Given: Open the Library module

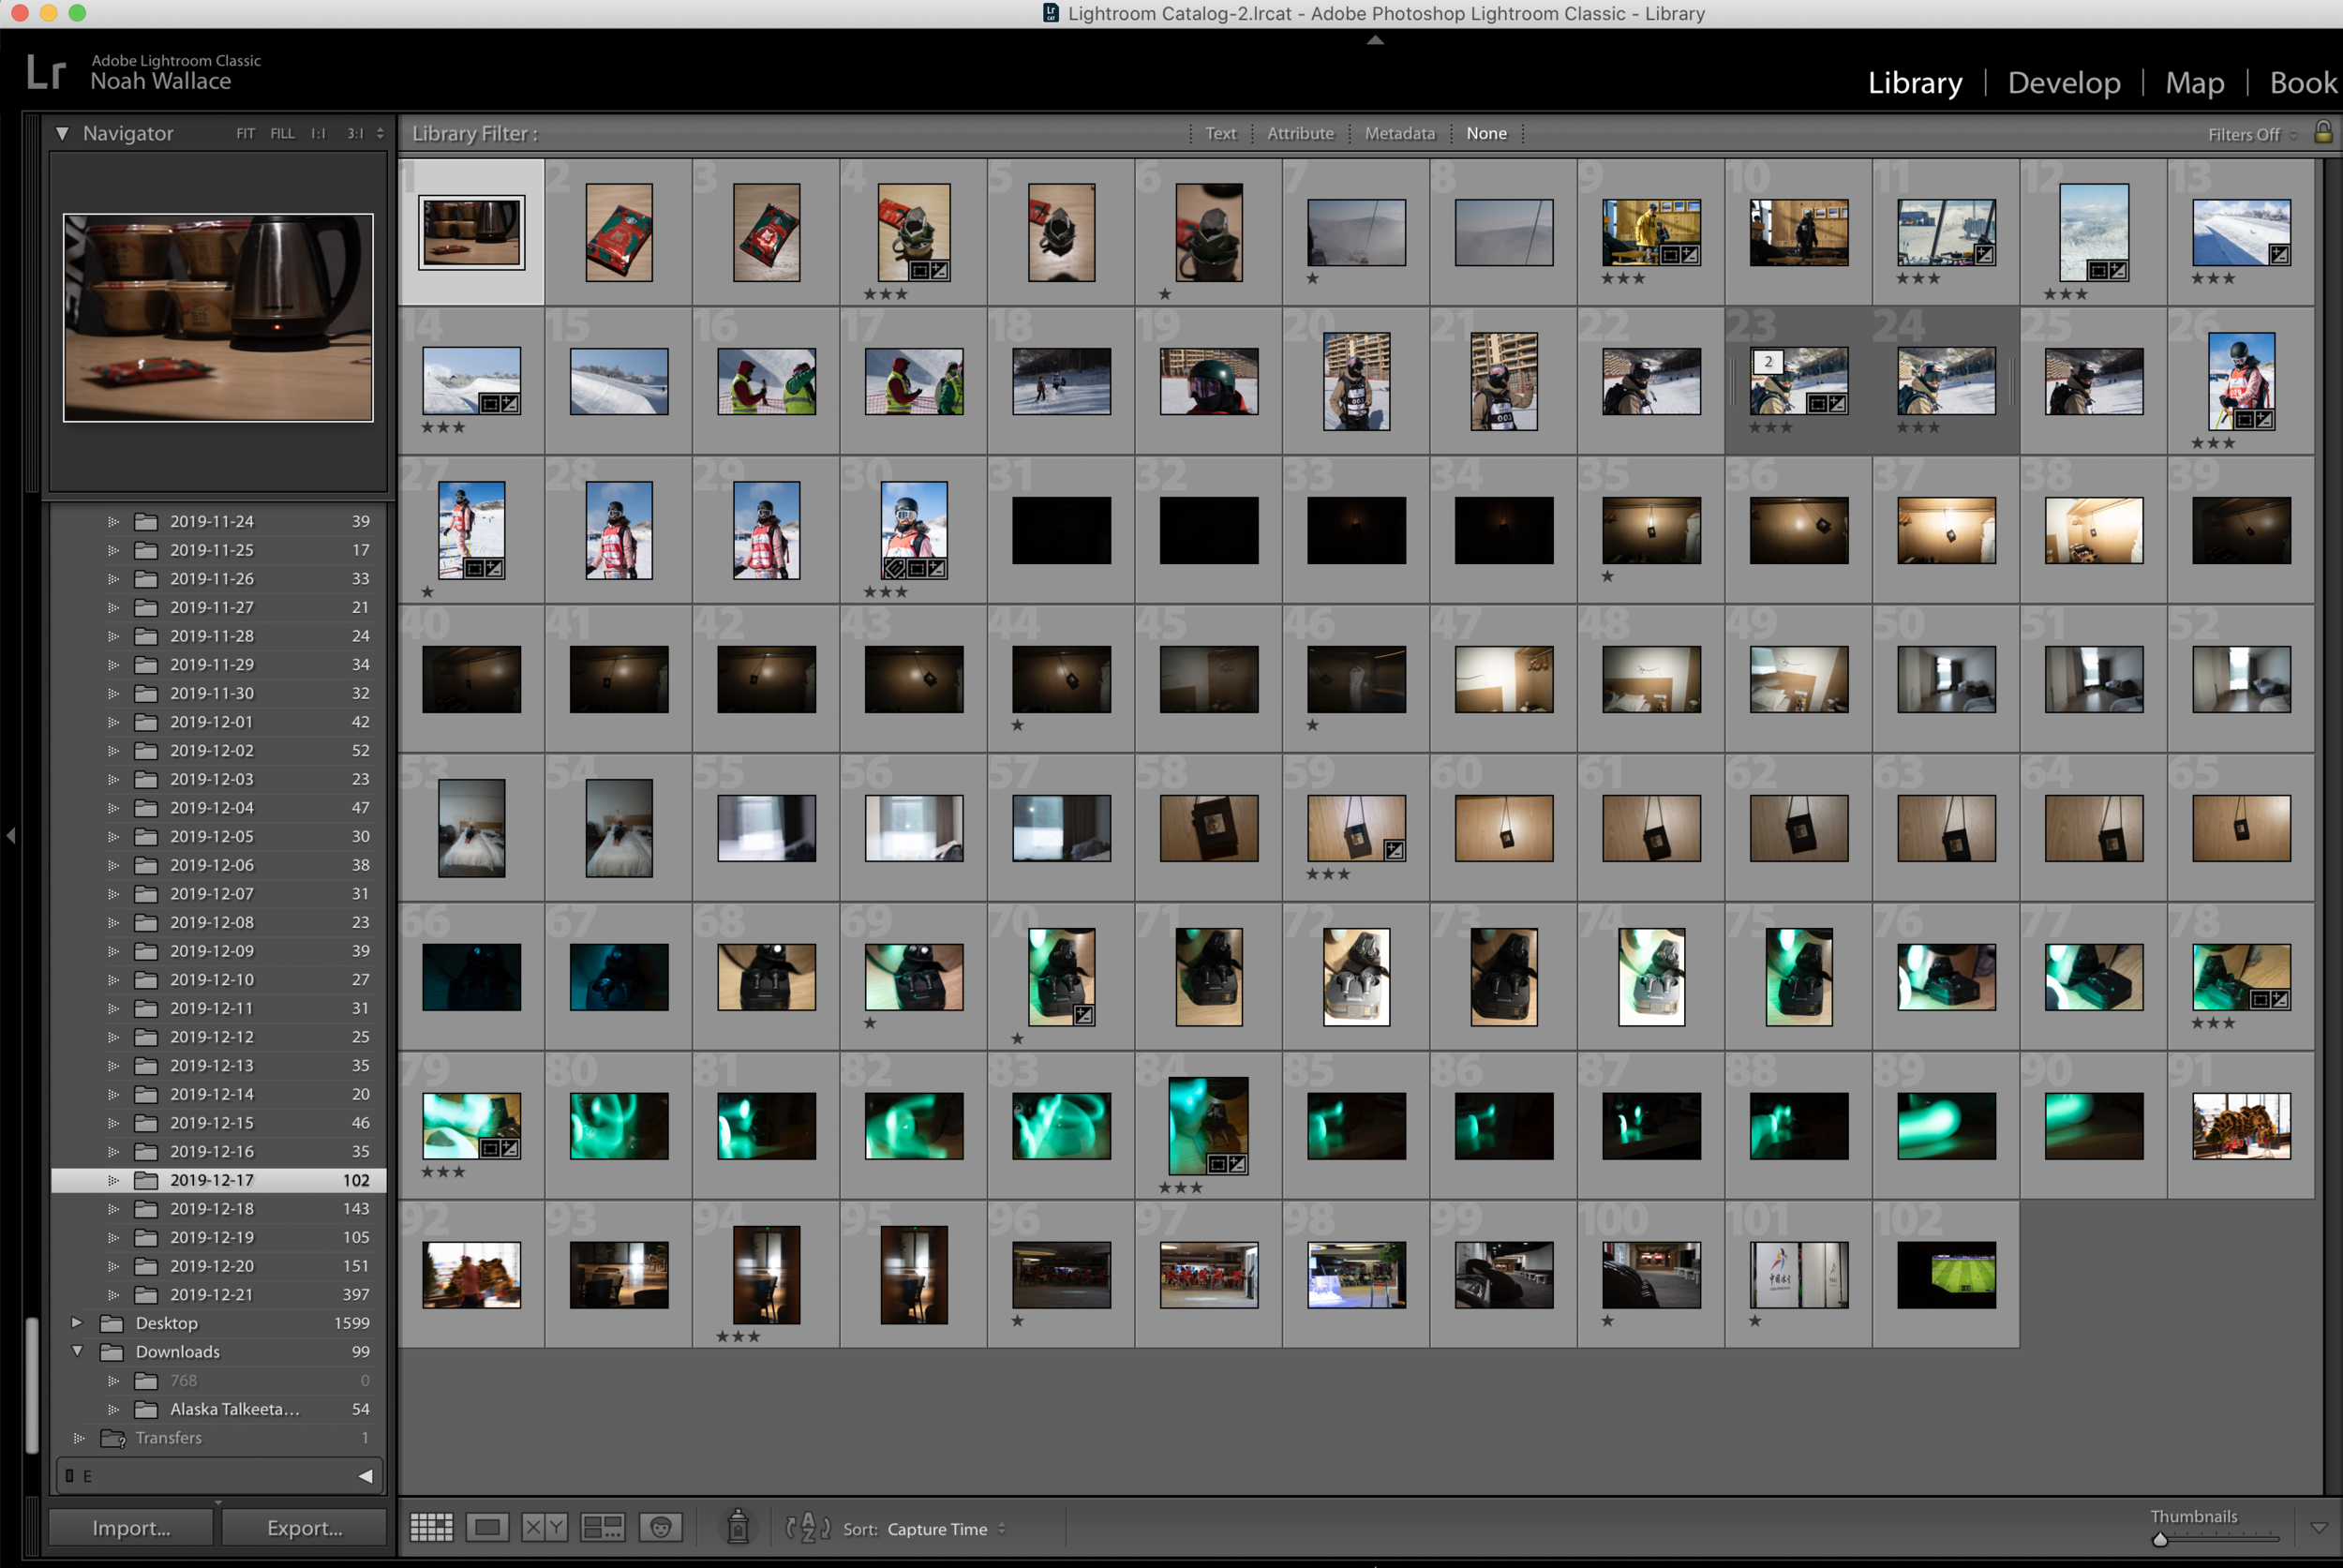Looking at the screenshot, I should click(1914, 82).
